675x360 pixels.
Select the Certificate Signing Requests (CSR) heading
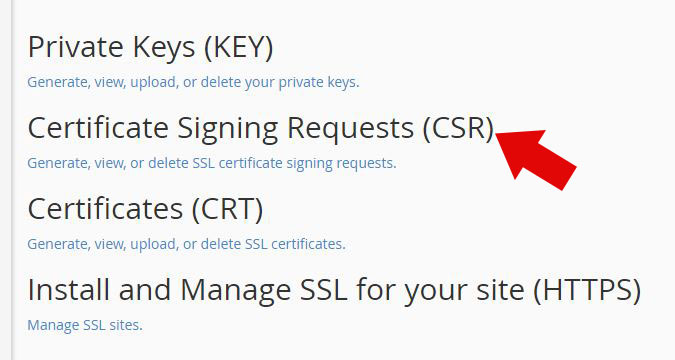pyautogui.click(x=261, y=128)
